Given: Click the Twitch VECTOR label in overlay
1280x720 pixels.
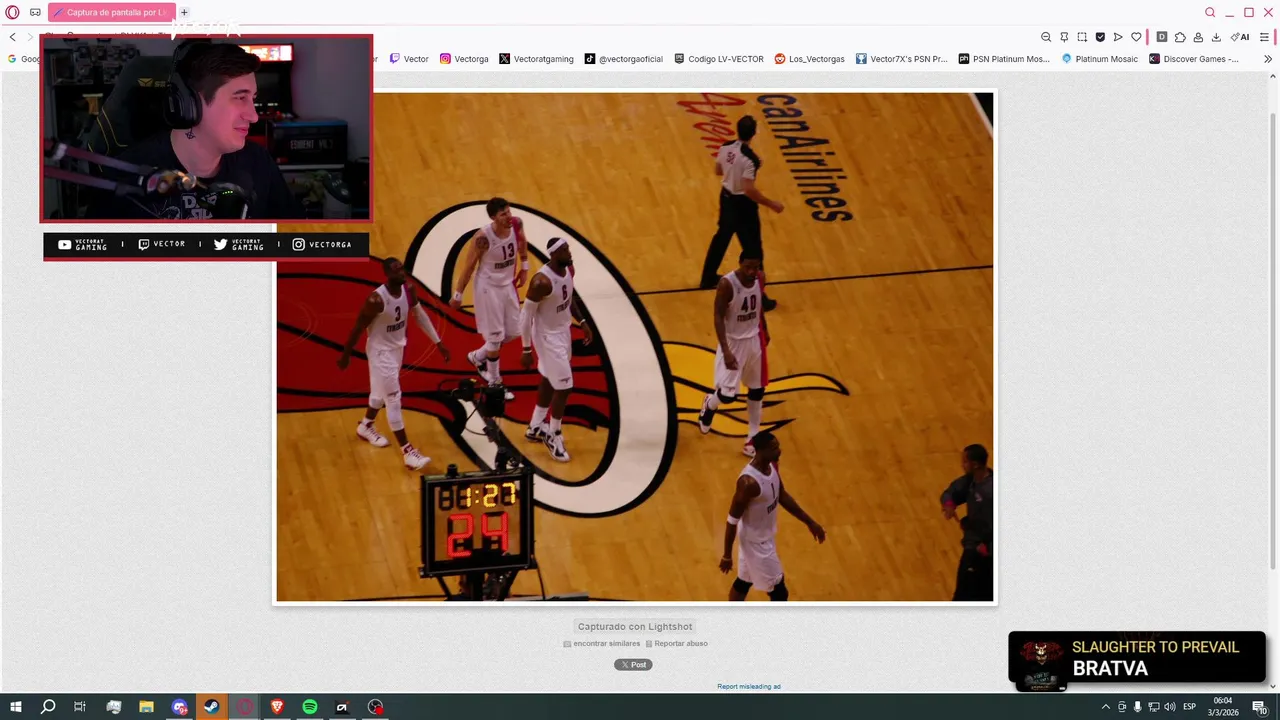Looking at the screenshot, I should pyautogui.click(x=162, y=244).
